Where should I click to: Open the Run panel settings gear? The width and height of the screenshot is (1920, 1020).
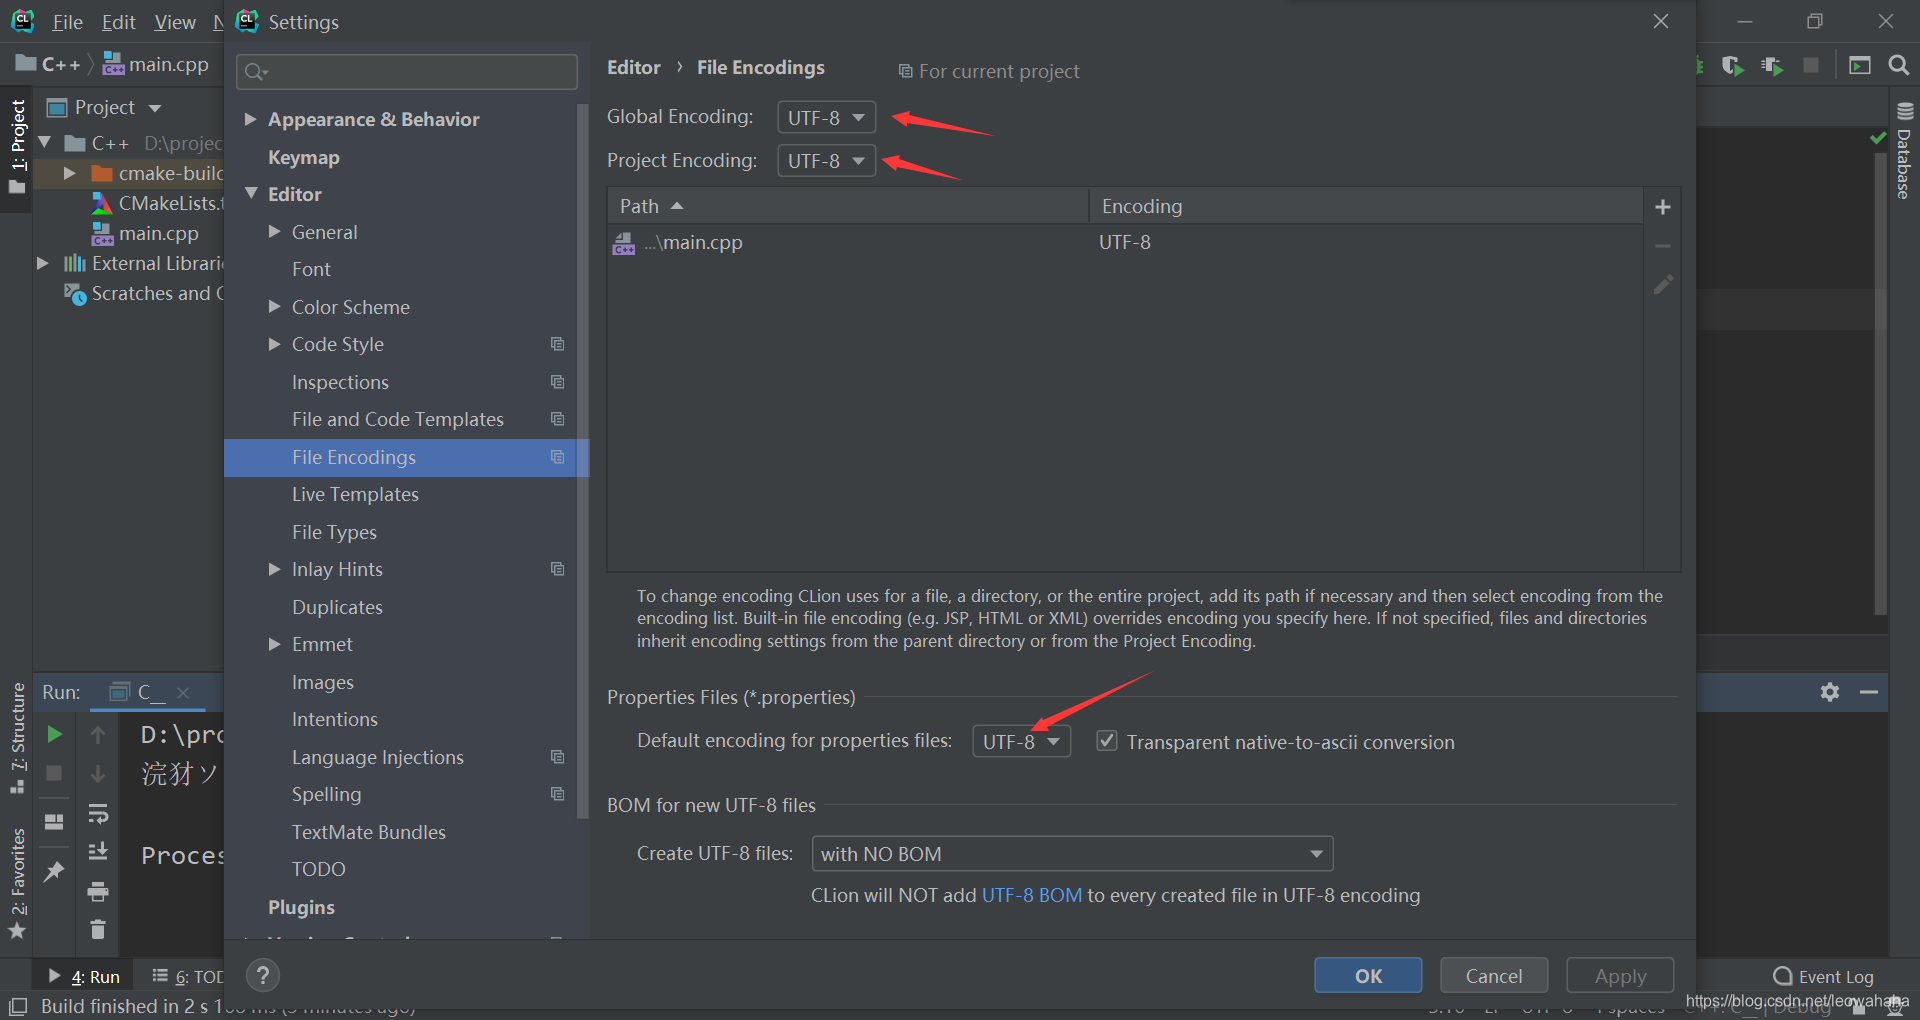pos(1830,692)
